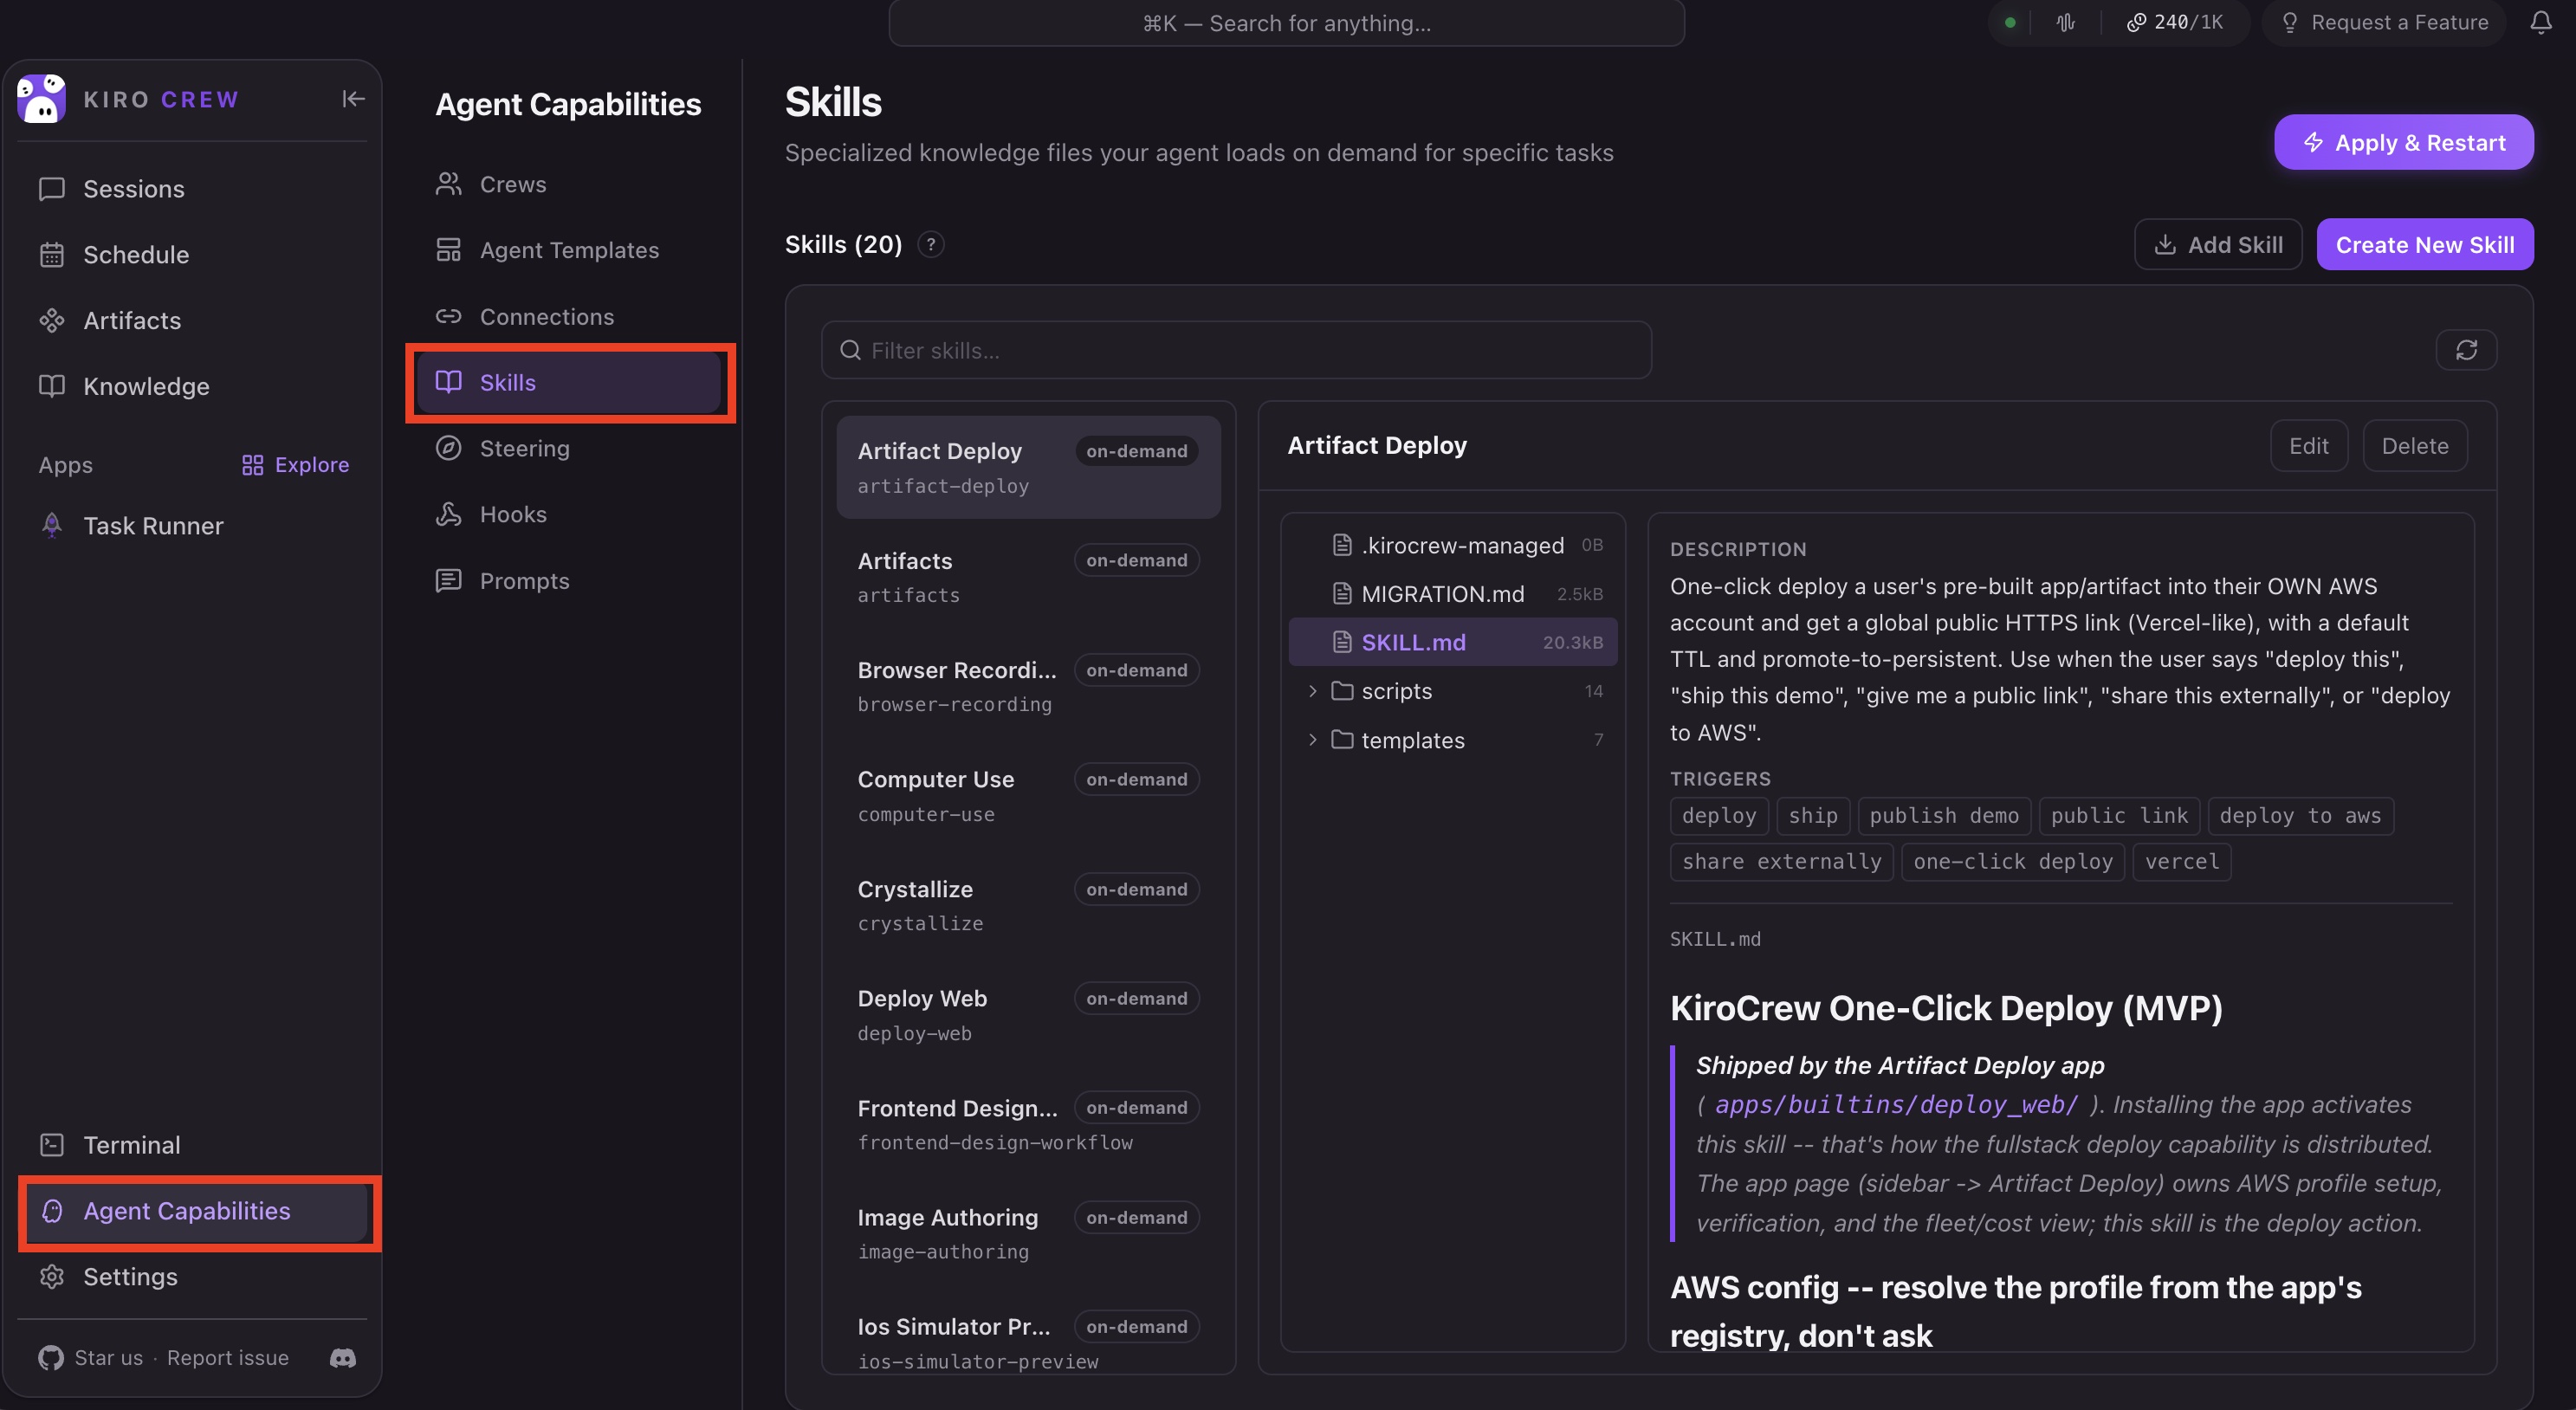The height and width of the screenshot is (1410, 2576).
Task: Click the 'one-click deploy' trigger tag
Action: pyautogui.click(x=2012, y=862)
